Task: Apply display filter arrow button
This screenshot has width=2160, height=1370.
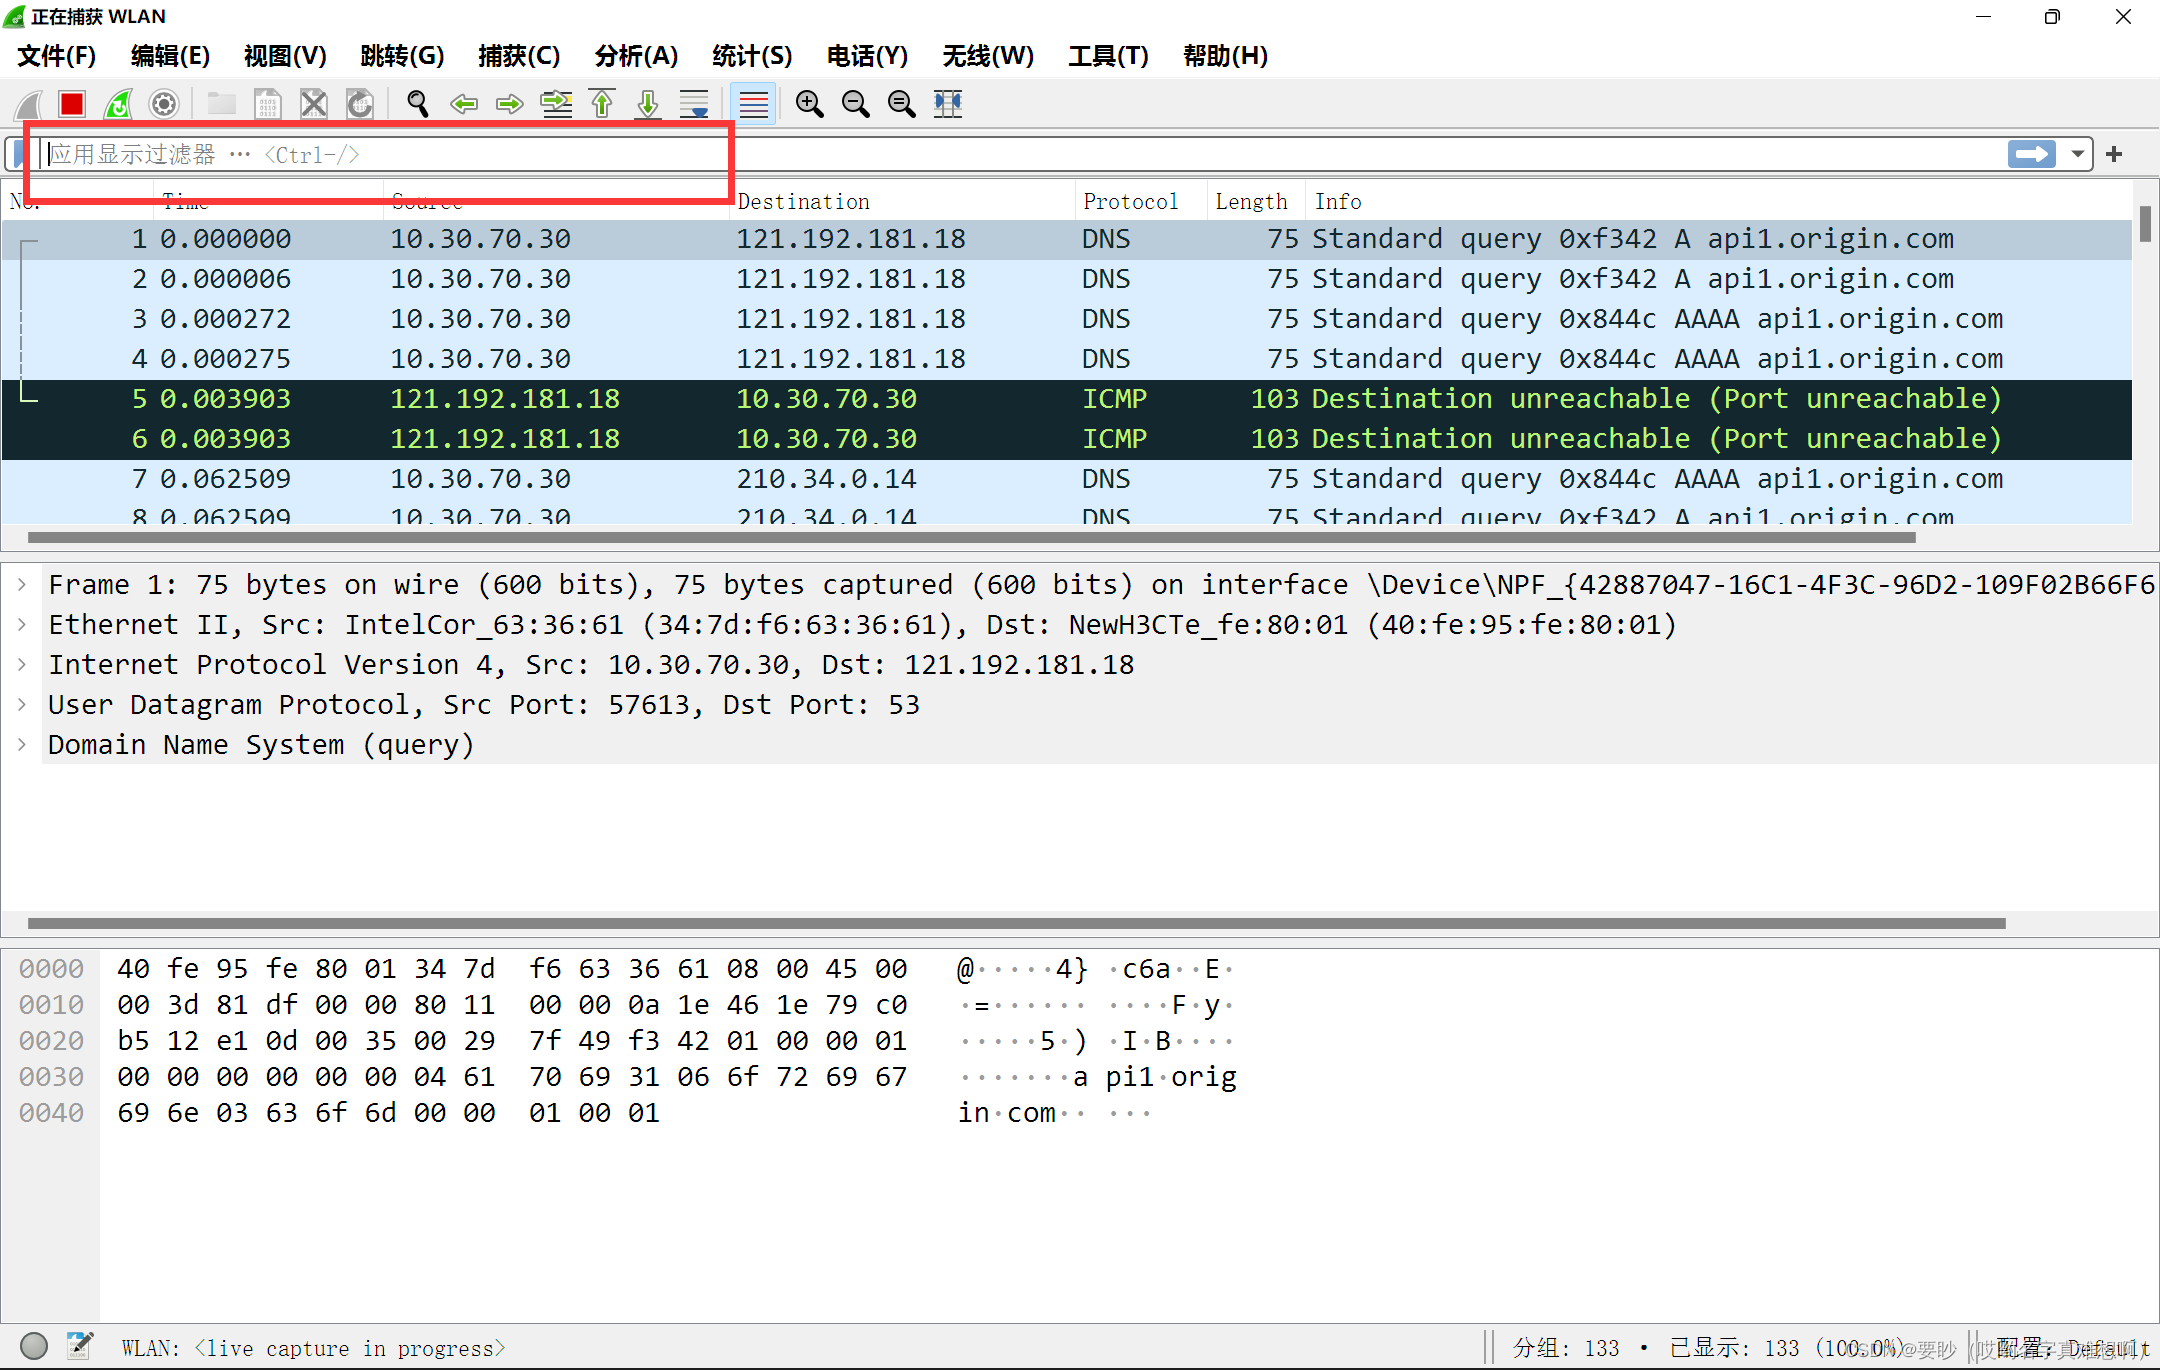Action: point(2031,154)
